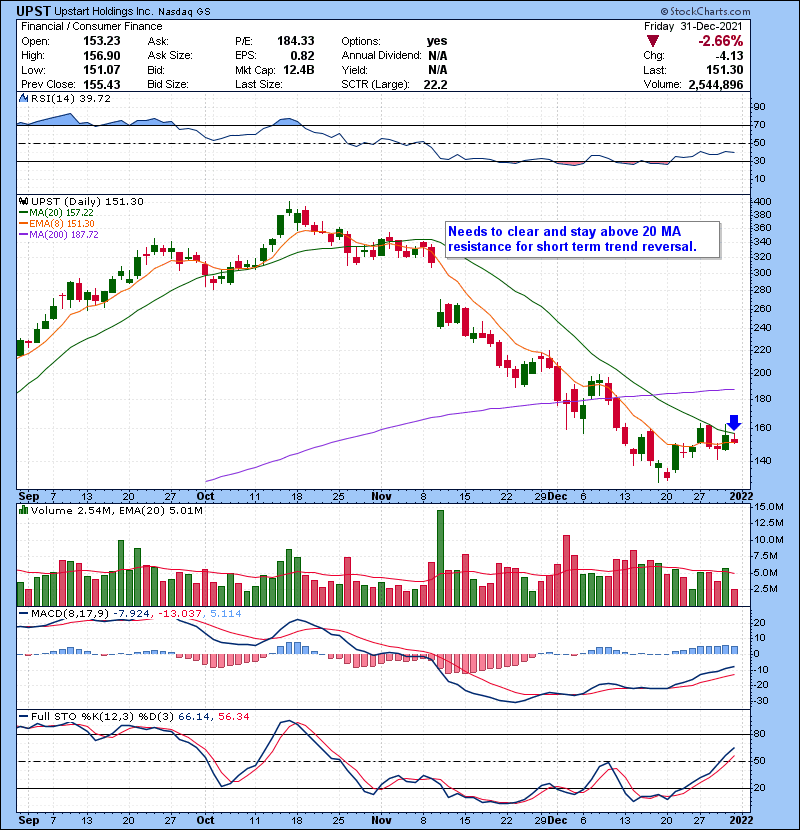800x830 pixels.
Task: Click the RSI(14) panel area-chart icon
Action: tap(23, 98)
